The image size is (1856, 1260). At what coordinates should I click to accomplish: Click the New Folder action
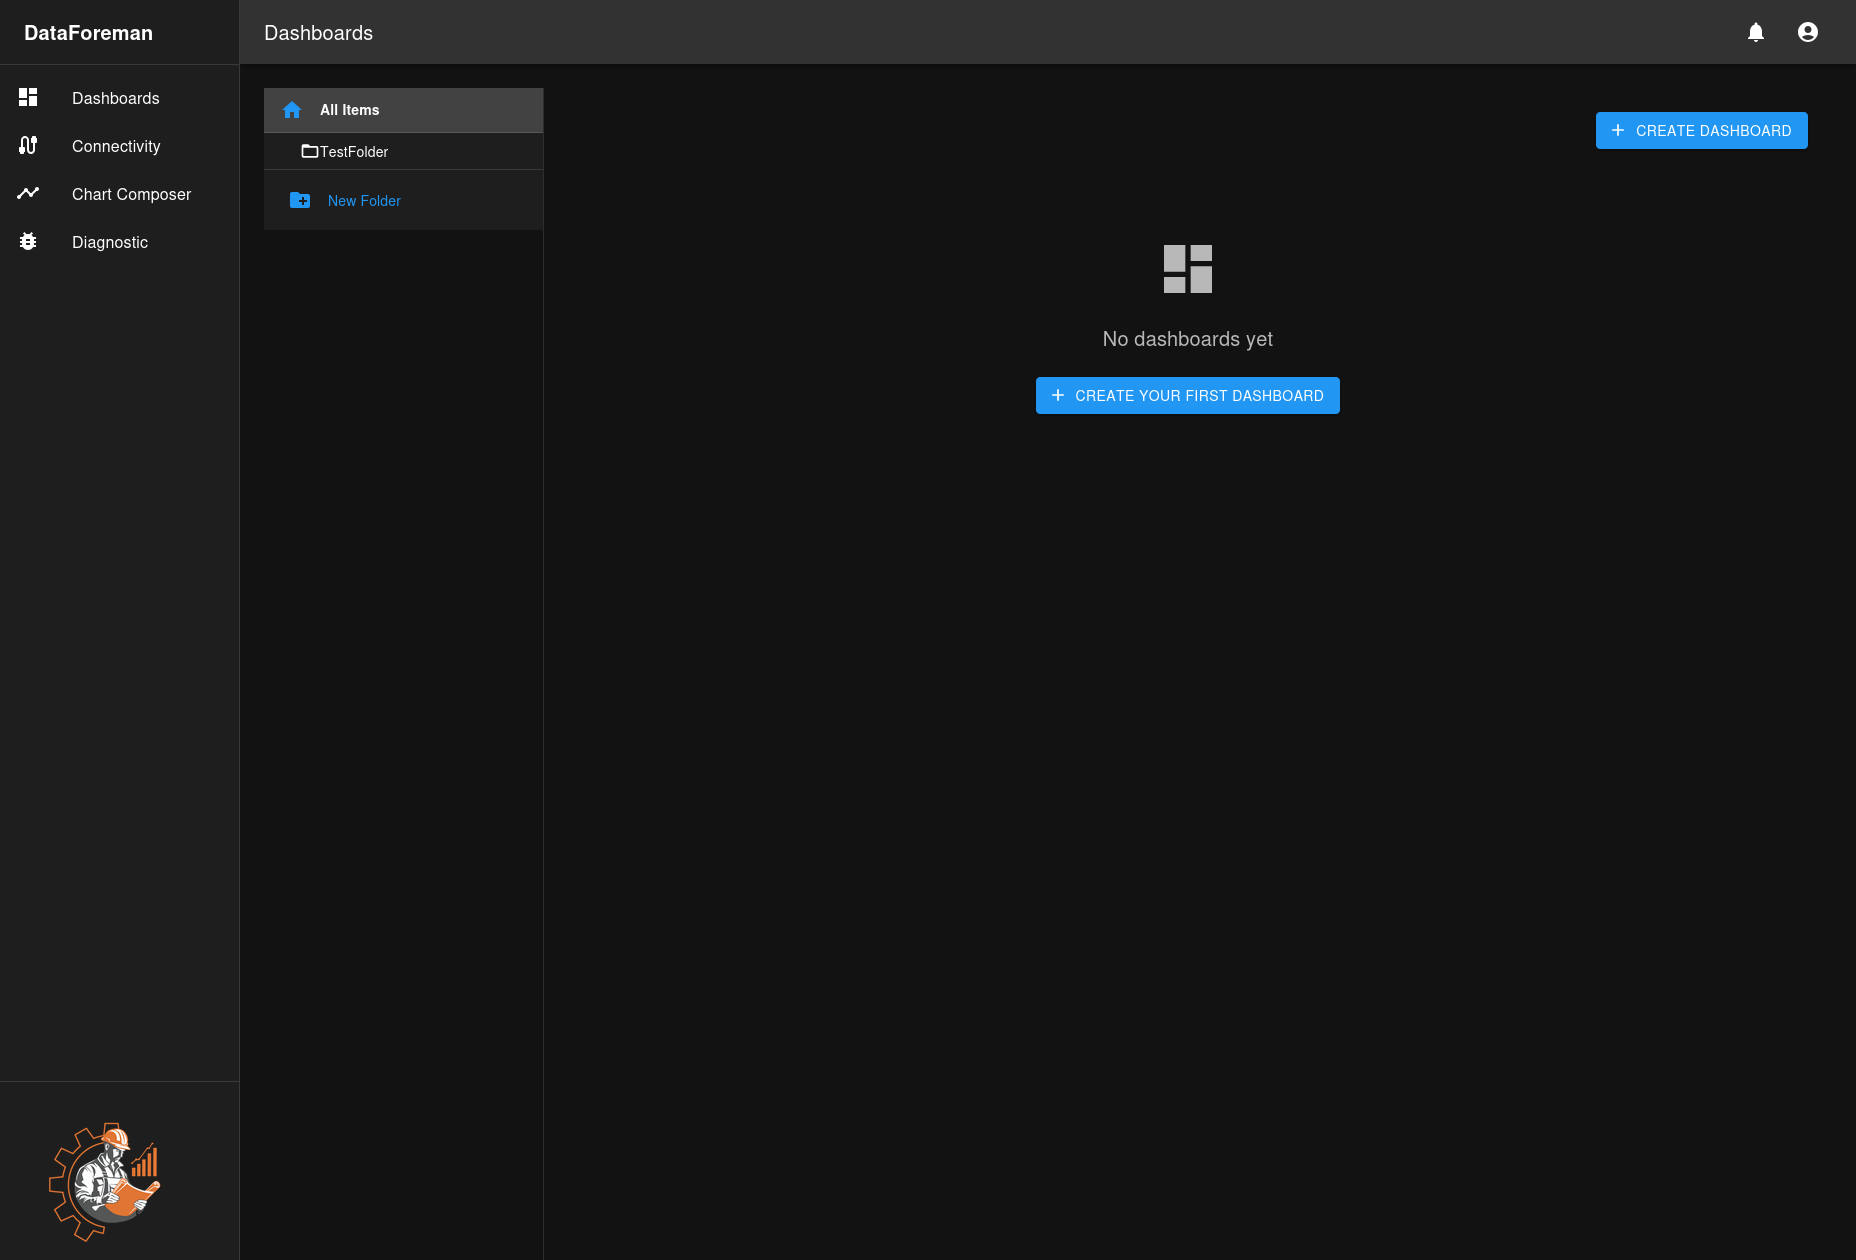click(364, 200)
